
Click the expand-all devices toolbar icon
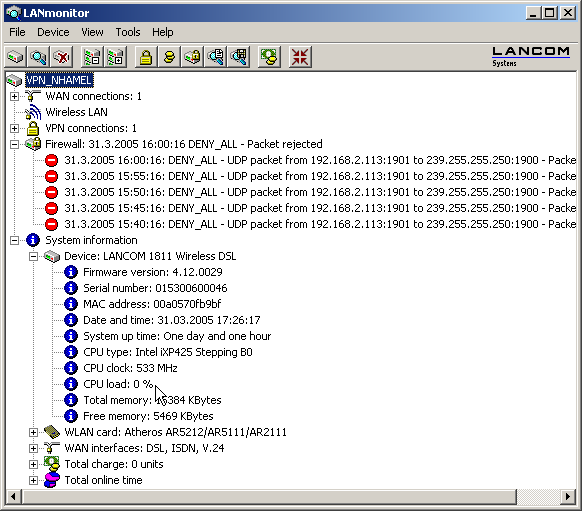click(x=115, y=57)
